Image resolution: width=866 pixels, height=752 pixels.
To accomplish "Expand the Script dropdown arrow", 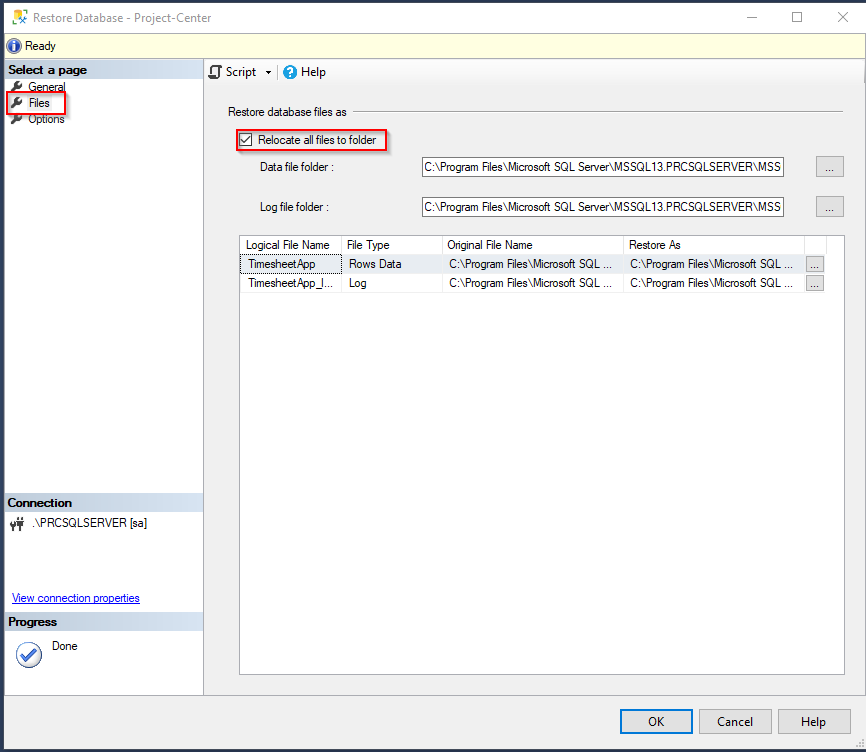I will point(268,73).
